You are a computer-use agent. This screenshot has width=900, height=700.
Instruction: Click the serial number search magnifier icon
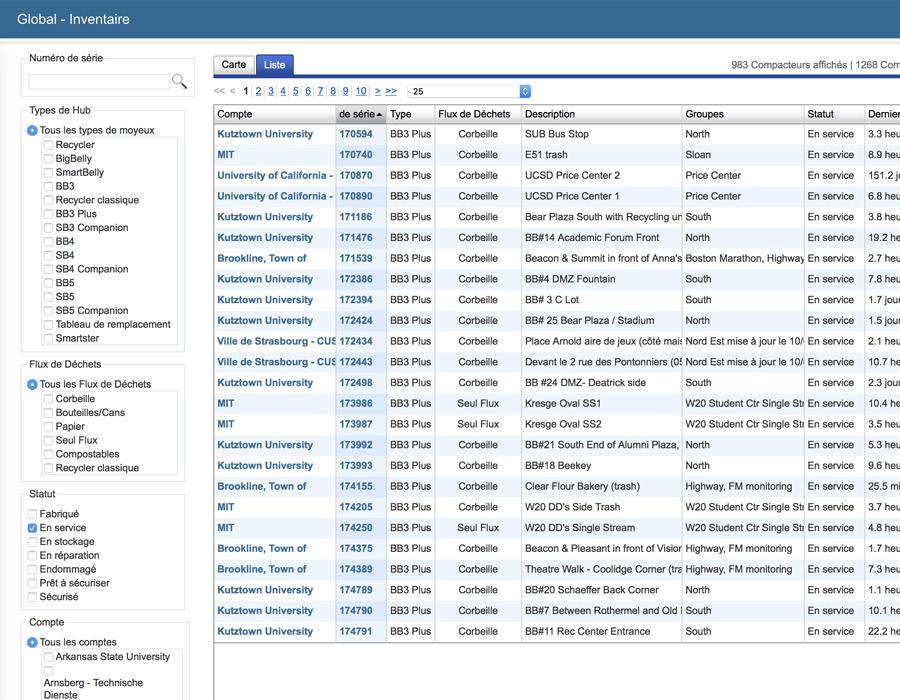coord(179,82)
